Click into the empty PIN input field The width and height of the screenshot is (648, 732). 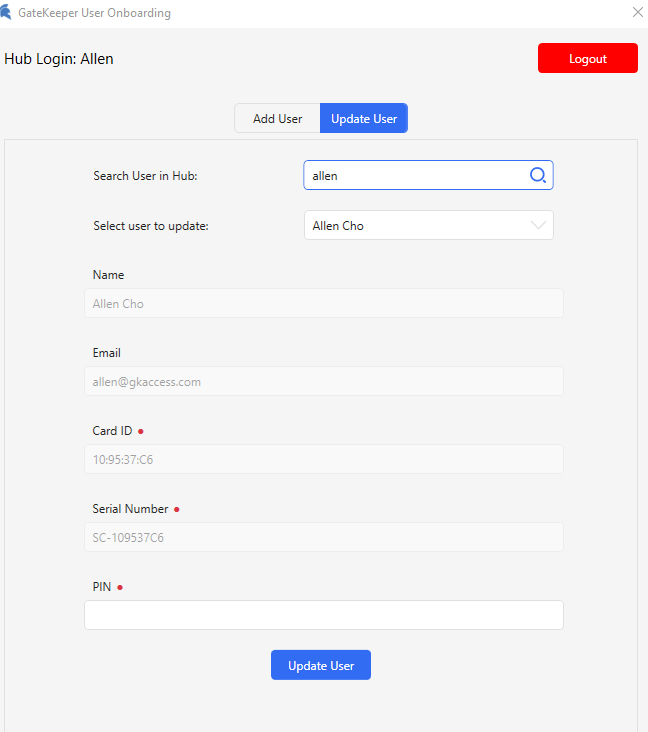point(323,615)
